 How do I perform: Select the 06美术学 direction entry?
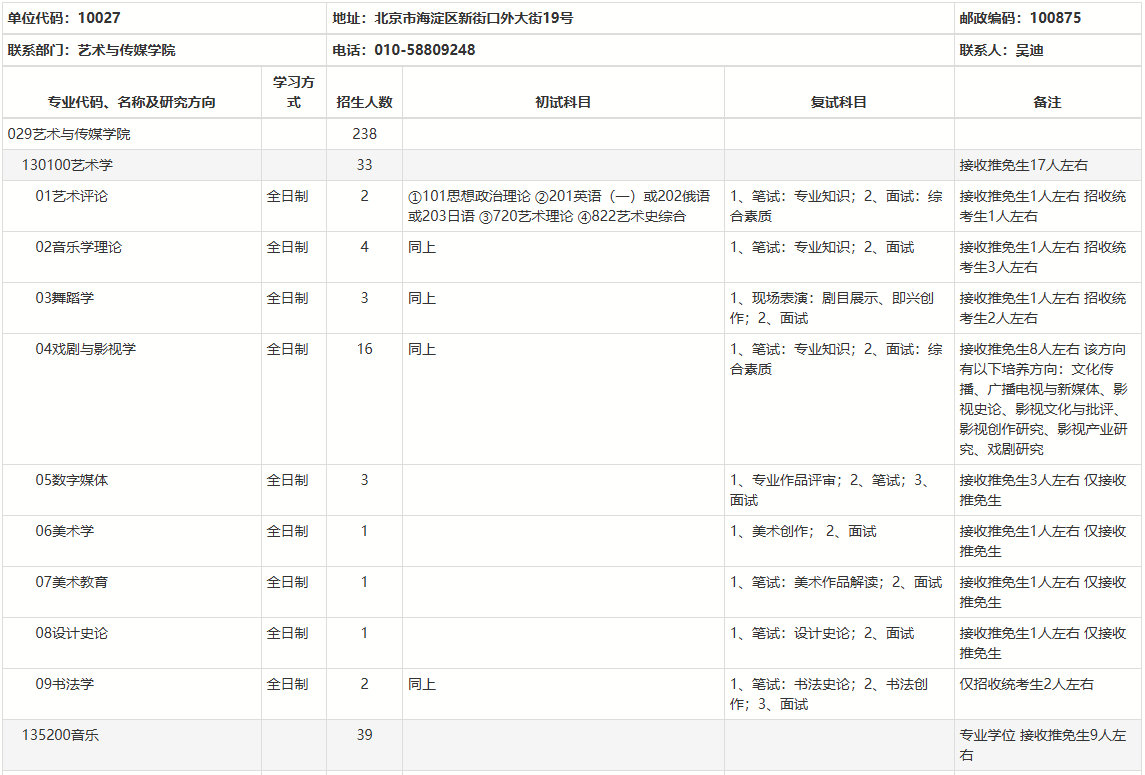coord(65,531)
